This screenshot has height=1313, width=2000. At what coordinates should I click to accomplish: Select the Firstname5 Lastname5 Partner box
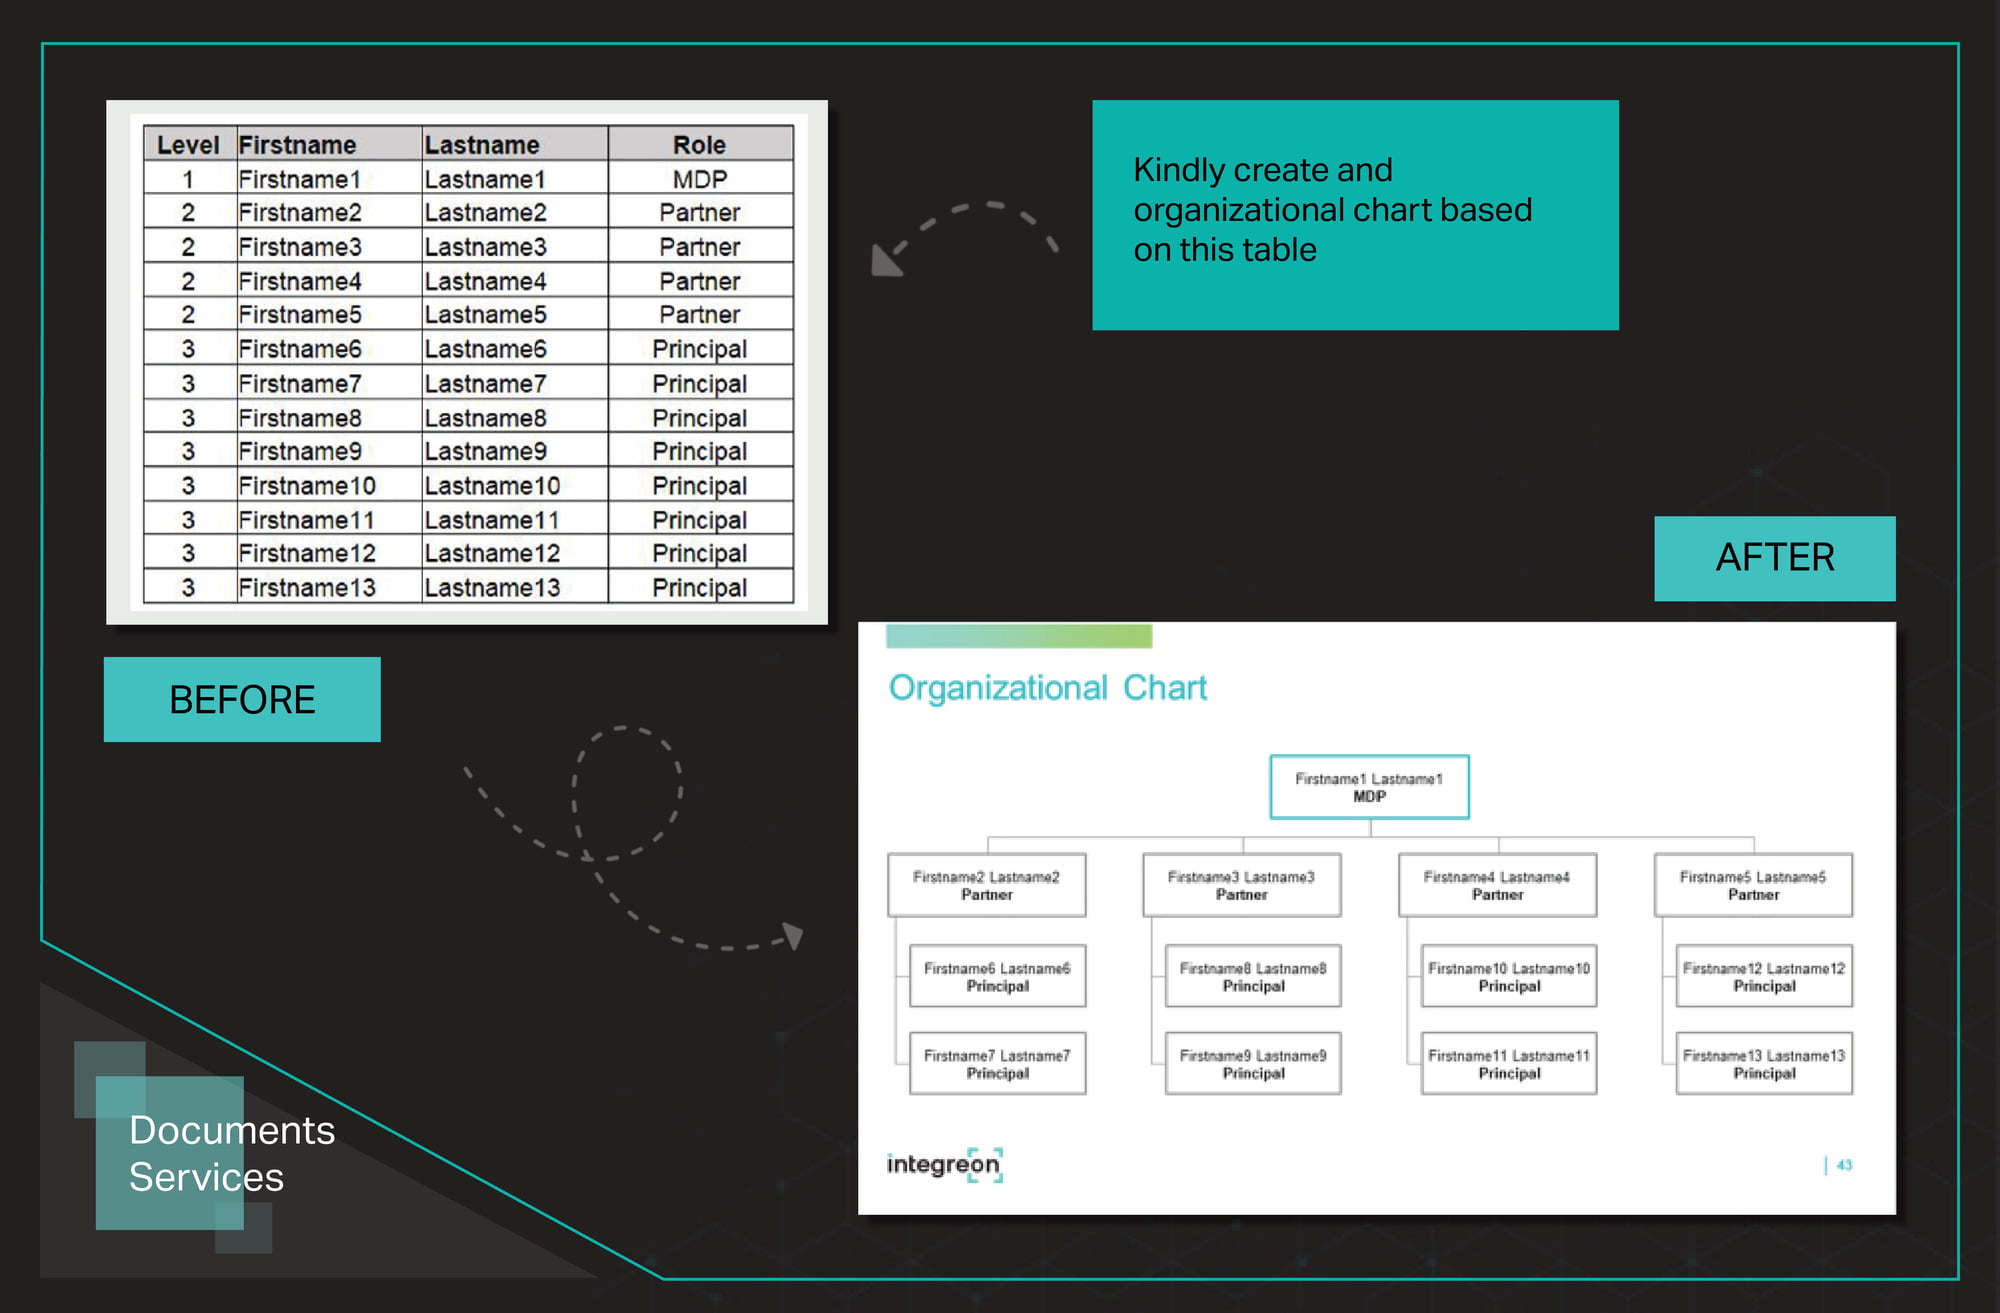(x=1753, y=885)
